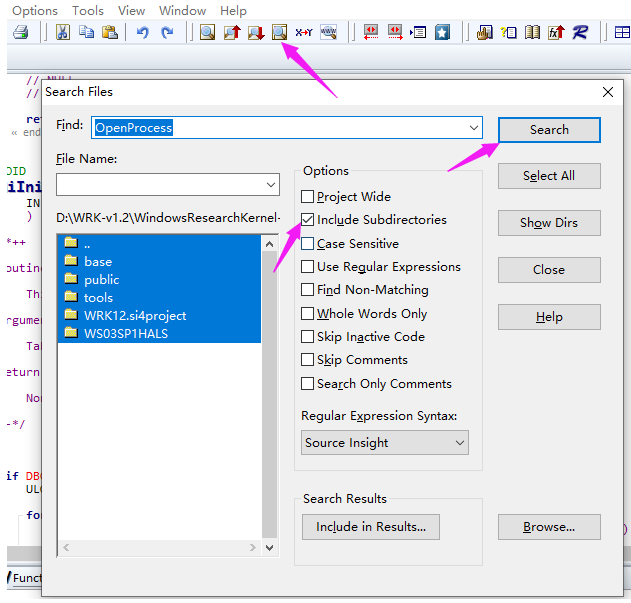Click the bookmark star icon

442,32
